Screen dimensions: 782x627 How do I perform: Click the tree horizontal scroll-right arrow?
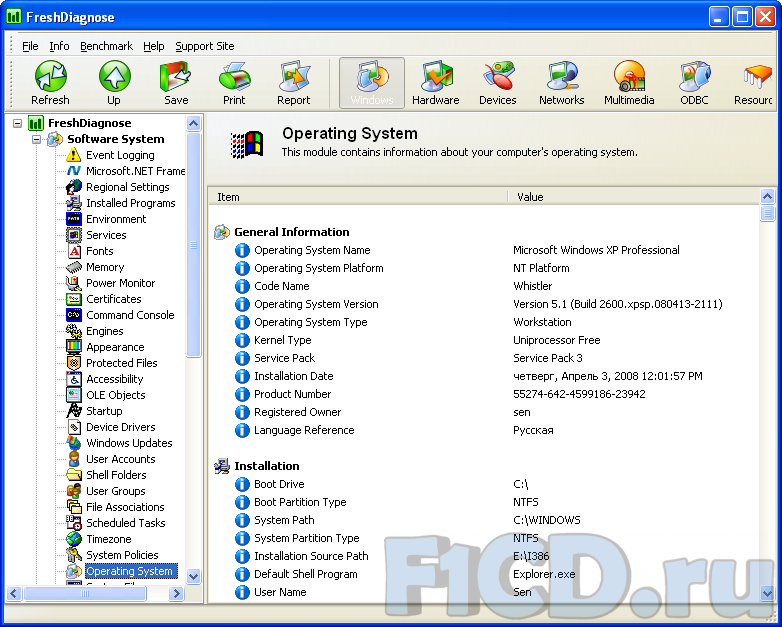pyautogui.click(x=176, y=594)
